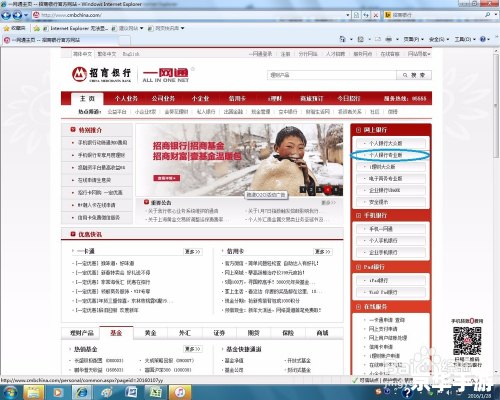Open the new blank tab button
Image resolution: width=500 pixels, height=400 pixels.
tap(125, 40)
